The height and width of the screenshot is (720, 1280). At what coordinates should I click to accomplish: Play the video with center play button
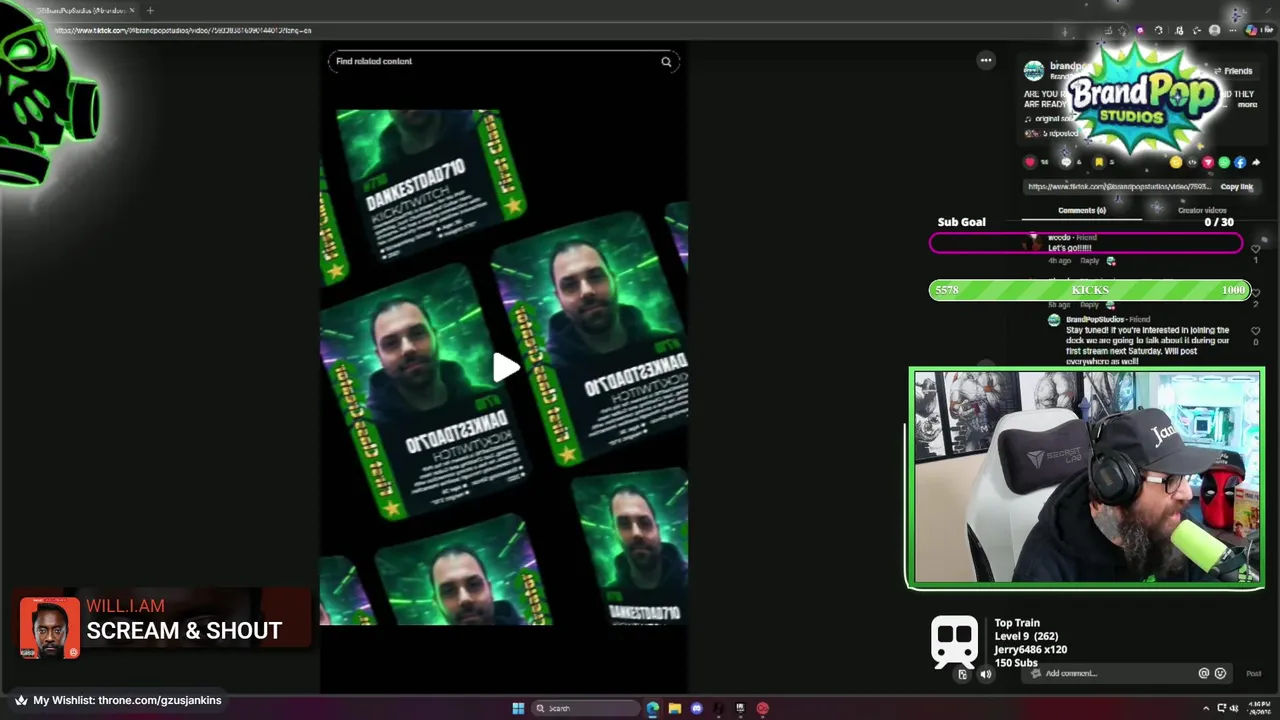coord(506,367)
